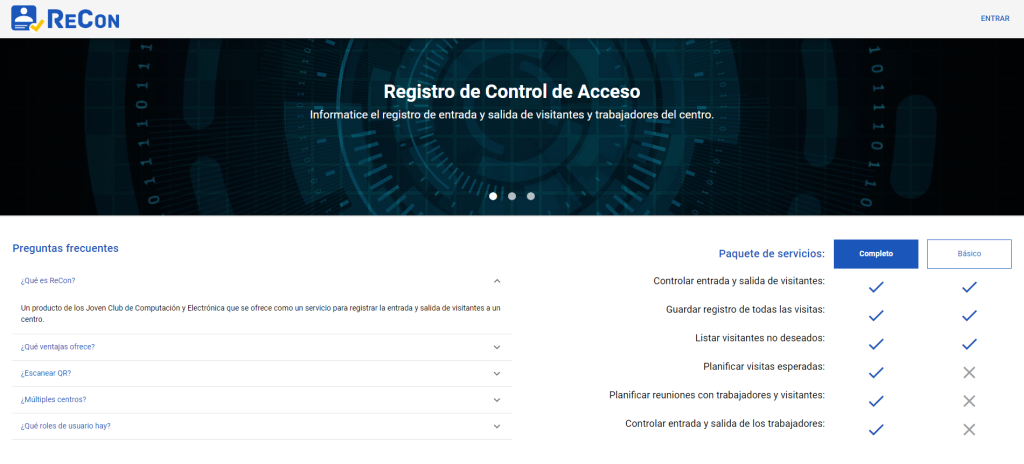
Task: Click 'Guardar registro de todas las visitas:' label
Action: tap(745, 309)
